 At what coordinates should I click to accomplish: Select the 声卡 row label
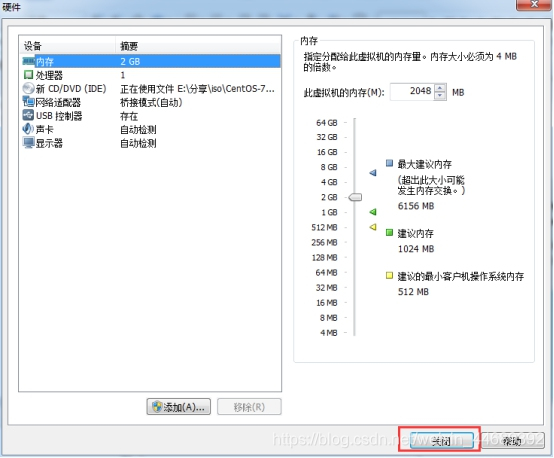(x=45, y=129)
